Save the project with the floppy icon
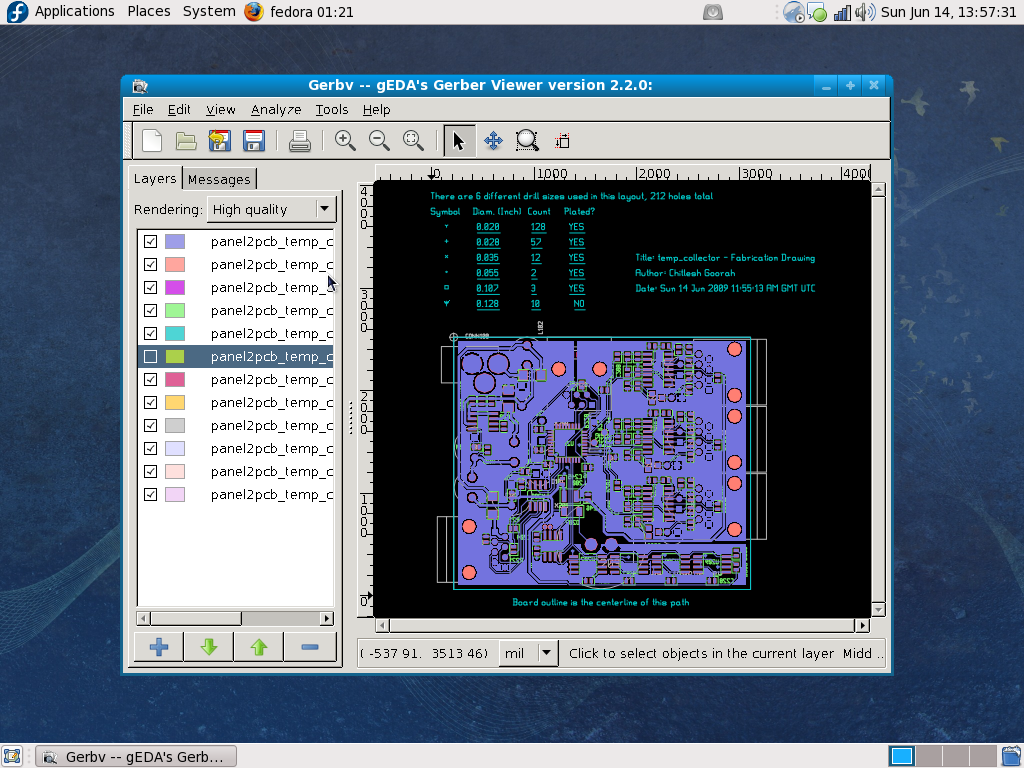This screenshot has width=1024, height=768. 254,140
